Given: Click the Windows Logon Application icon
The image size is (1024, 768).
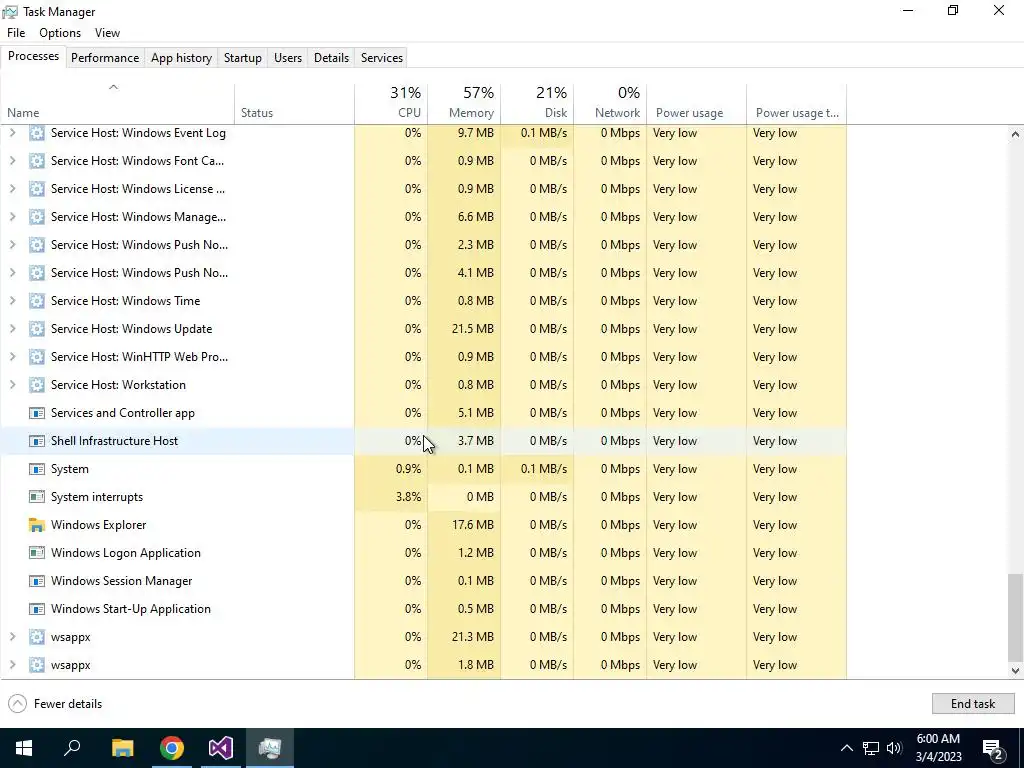Looking at the screenshot, I should pyautogui.click(x=37, y=553).
